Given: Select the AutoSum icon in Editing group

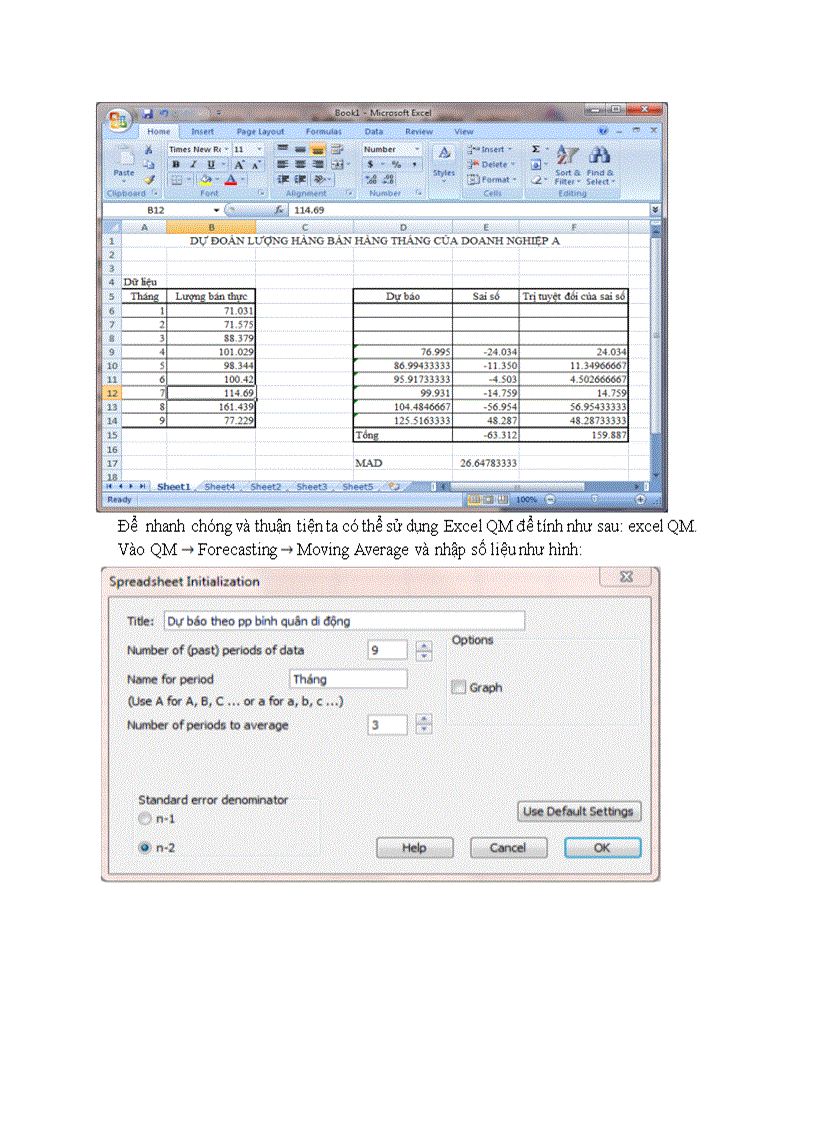Looking at the screenshot, I should tap(536, 148).
